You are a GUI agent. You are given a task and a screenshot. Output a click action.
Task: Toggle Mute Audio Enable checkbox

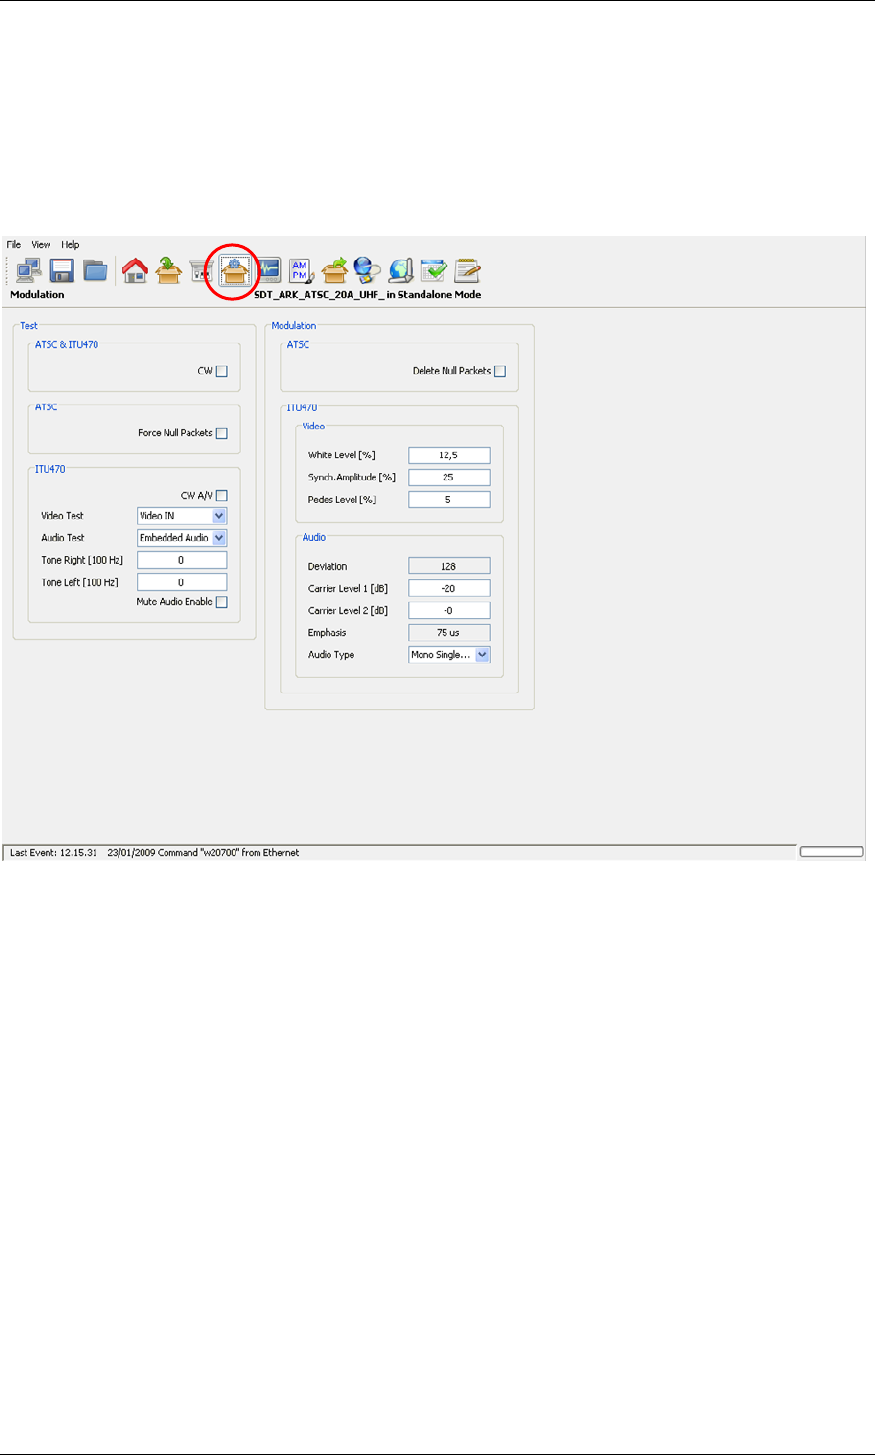pyautogui.click(x=222, y=602)
